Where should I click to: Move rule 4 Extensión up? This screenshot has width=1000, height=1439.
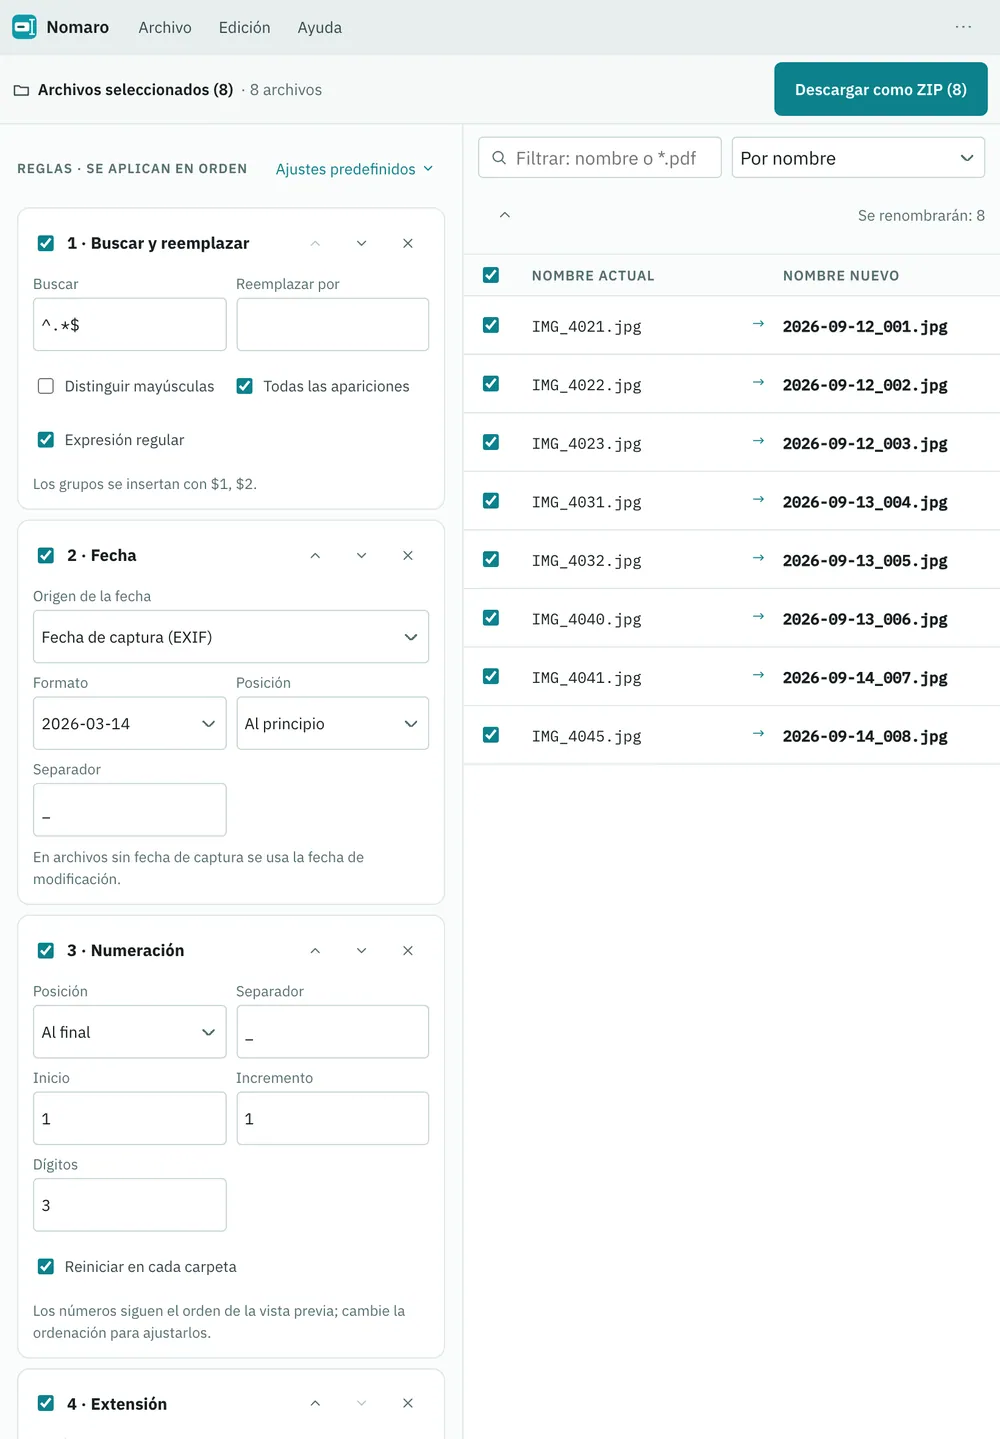coord(315,1403)
